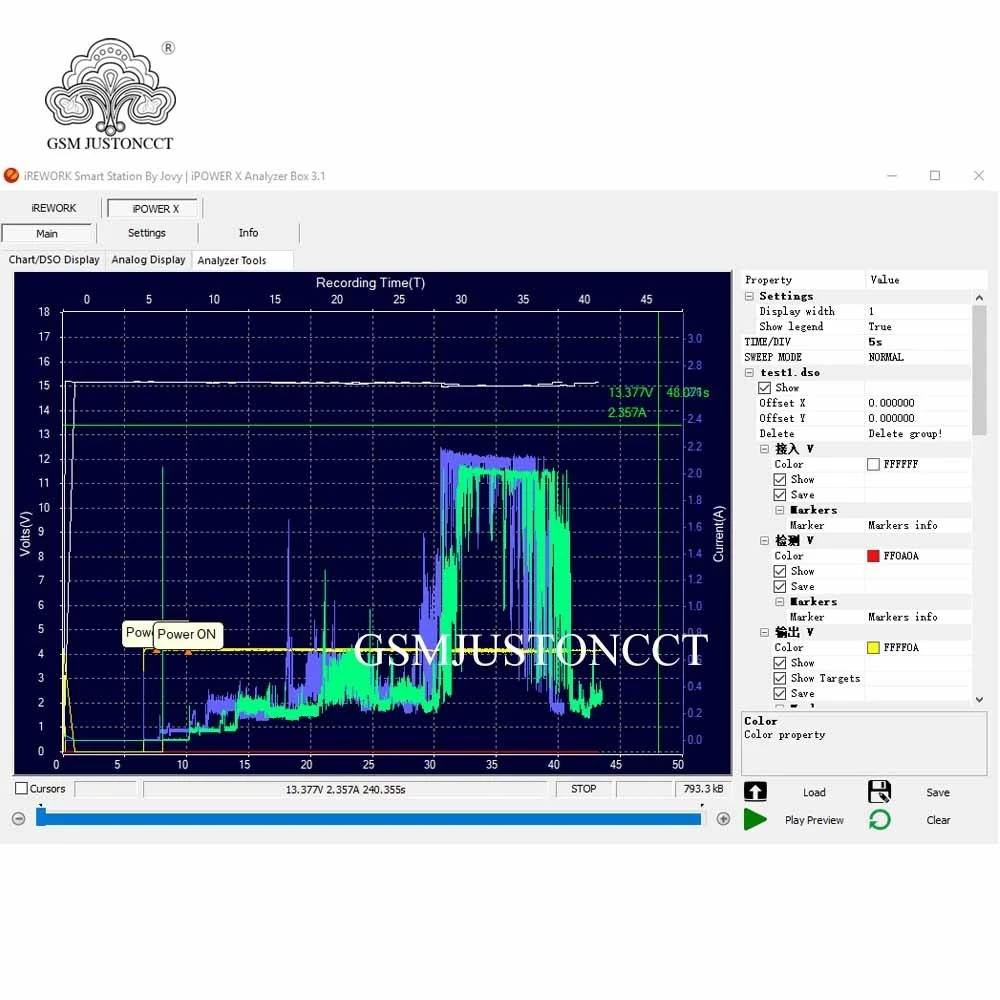Click the 793.3 kB file size field
Screen dimensions: 1000x1000
[x=703, y=789]
